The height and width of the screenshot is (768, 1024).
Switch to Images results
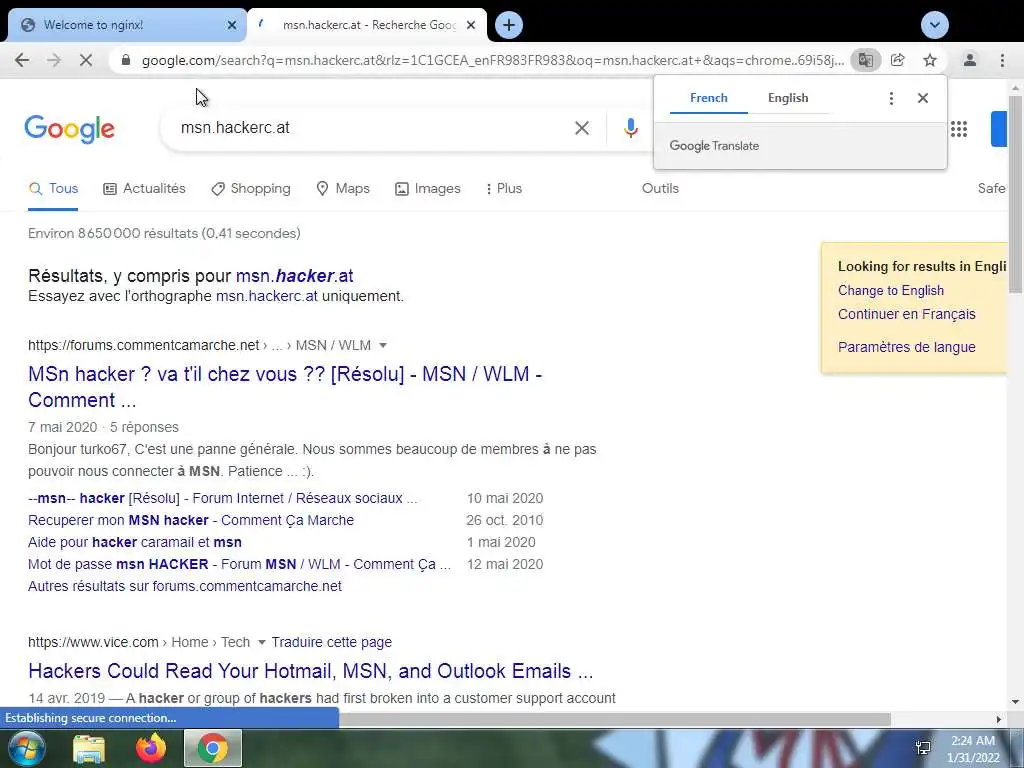point(428,189)
